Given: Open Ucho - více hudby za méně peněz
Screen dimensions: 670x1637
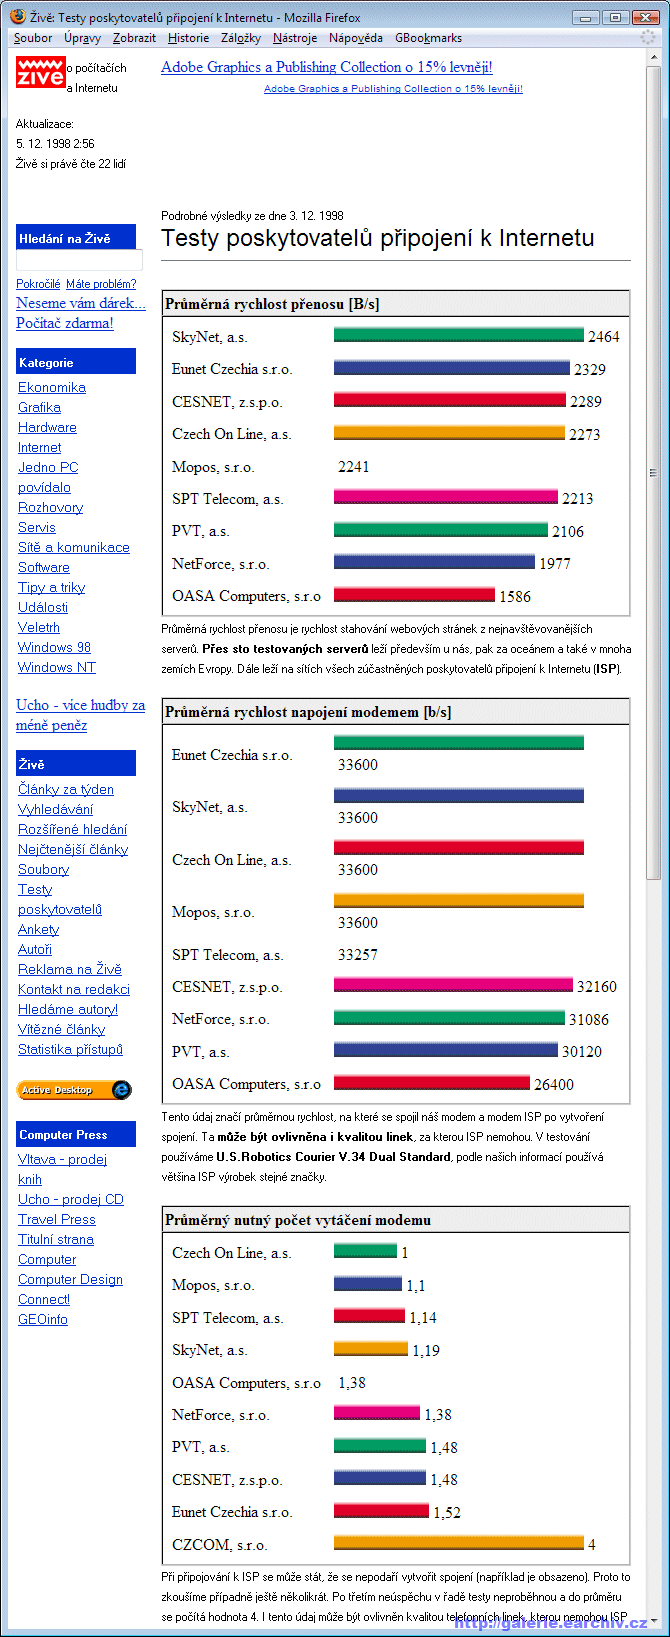Looking at the screenshot, I should (x=80, y=715).
